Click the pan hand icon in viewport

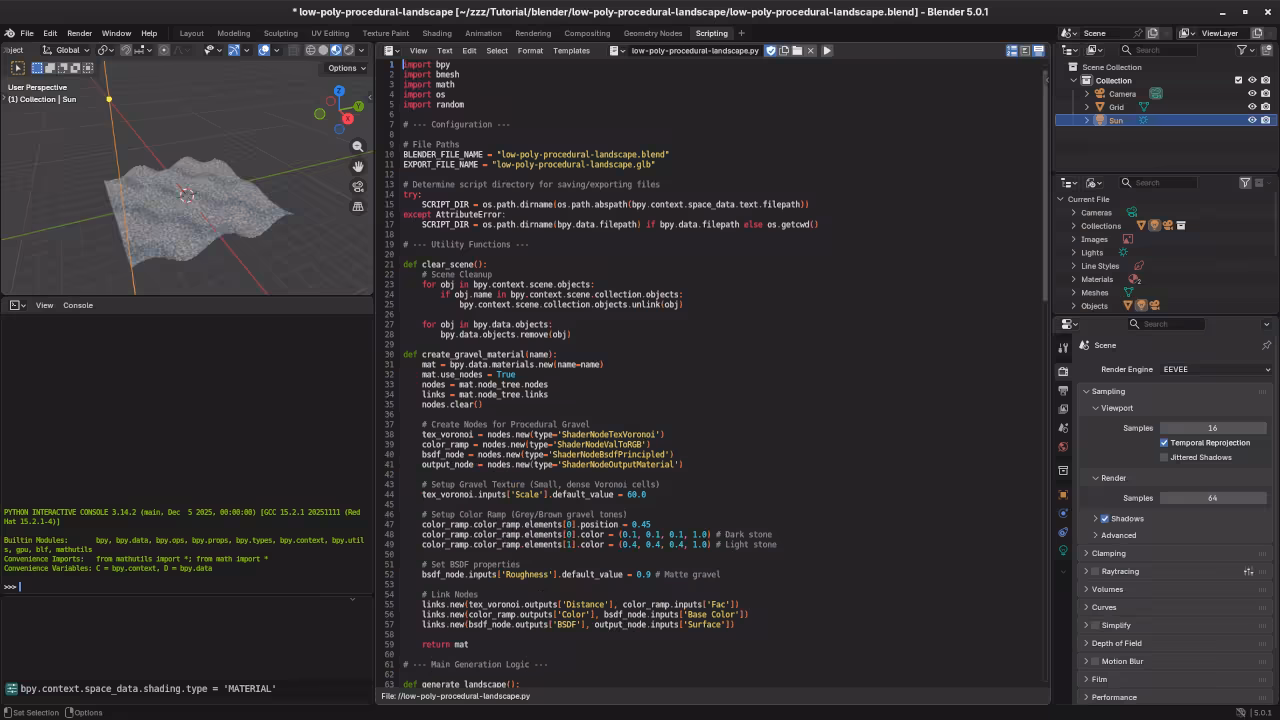pos(358,167)
